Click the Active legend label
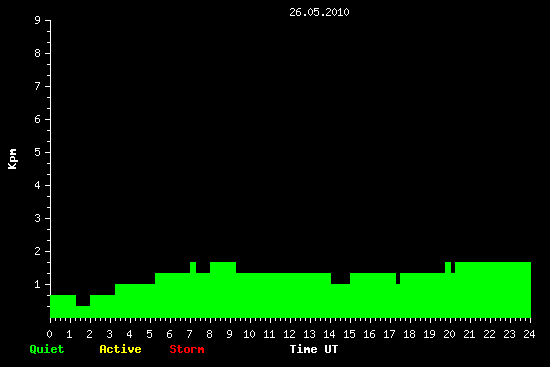550x367 pixels. 120,349
